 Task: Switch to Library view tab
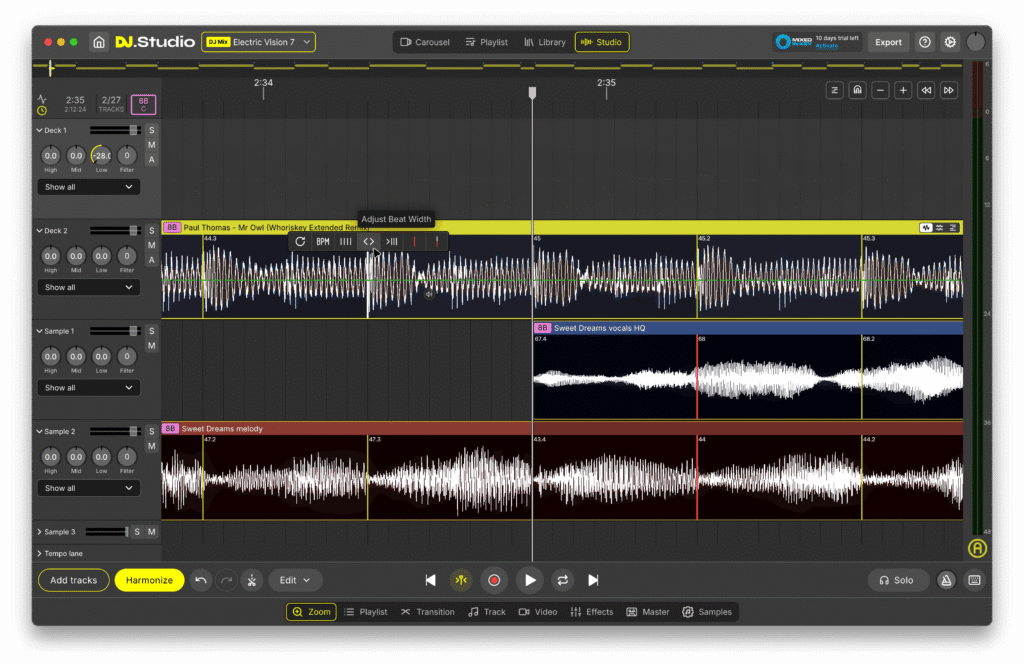coord(545,42)
